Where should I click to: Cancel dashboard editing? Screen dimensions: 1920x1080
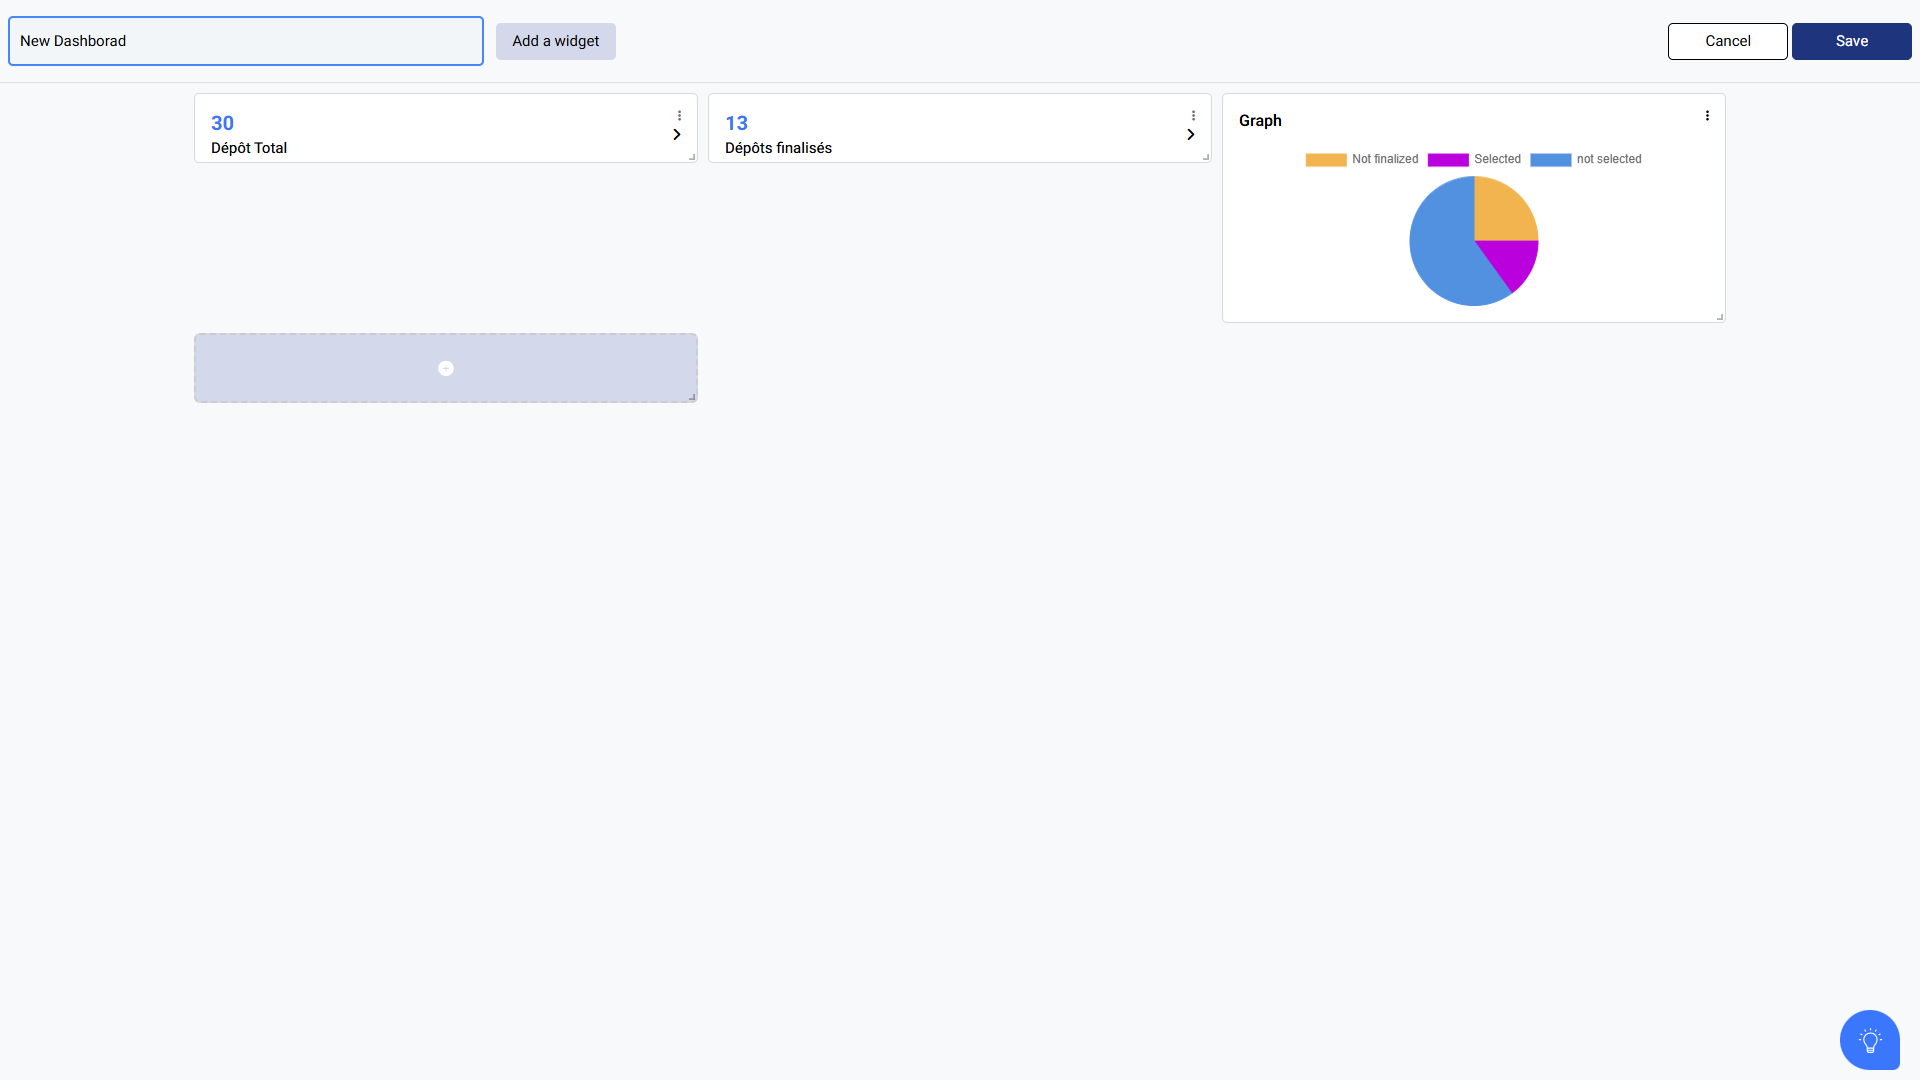point(1727,41)
